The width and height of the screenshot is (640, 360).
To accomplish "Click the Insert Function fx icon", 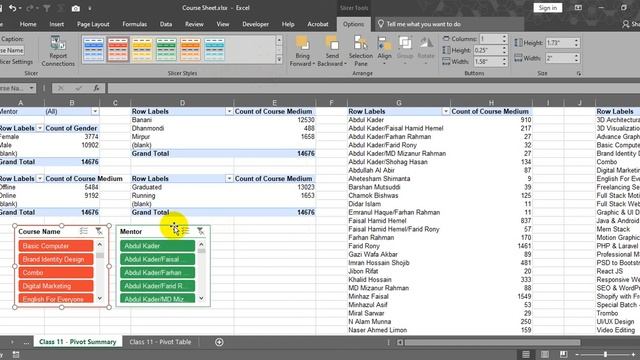I will pos(96,88).
